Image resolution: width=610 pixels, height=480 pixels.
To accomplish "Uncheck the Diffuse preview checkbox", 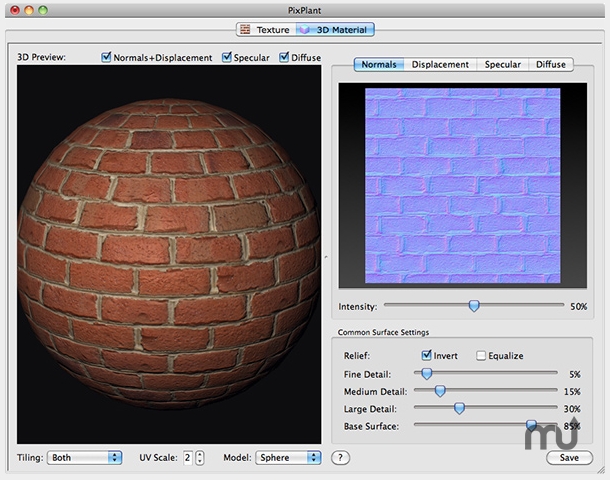I will coord(285,58).
